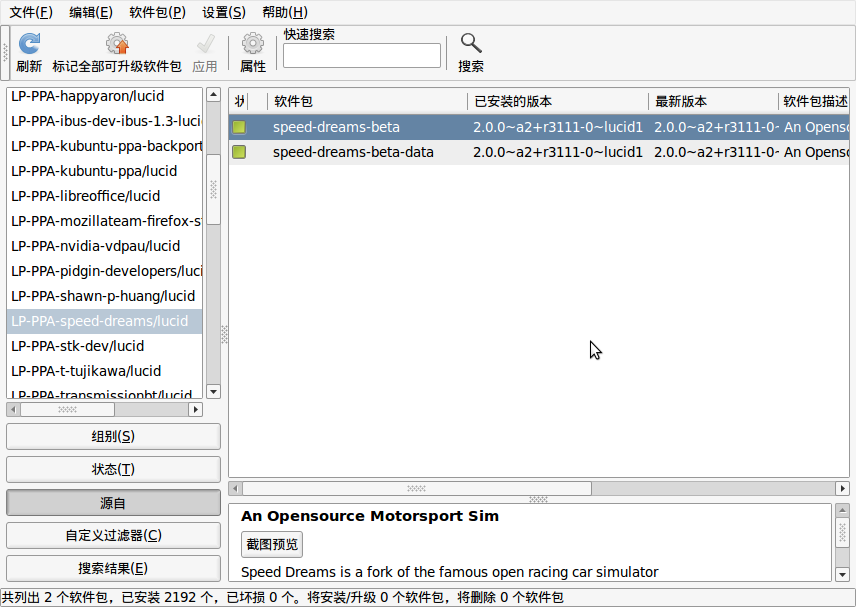This screenshot has height=607, width=856.
Task: Sort by latest version (最新版本) column header
Action: (713, 102)
